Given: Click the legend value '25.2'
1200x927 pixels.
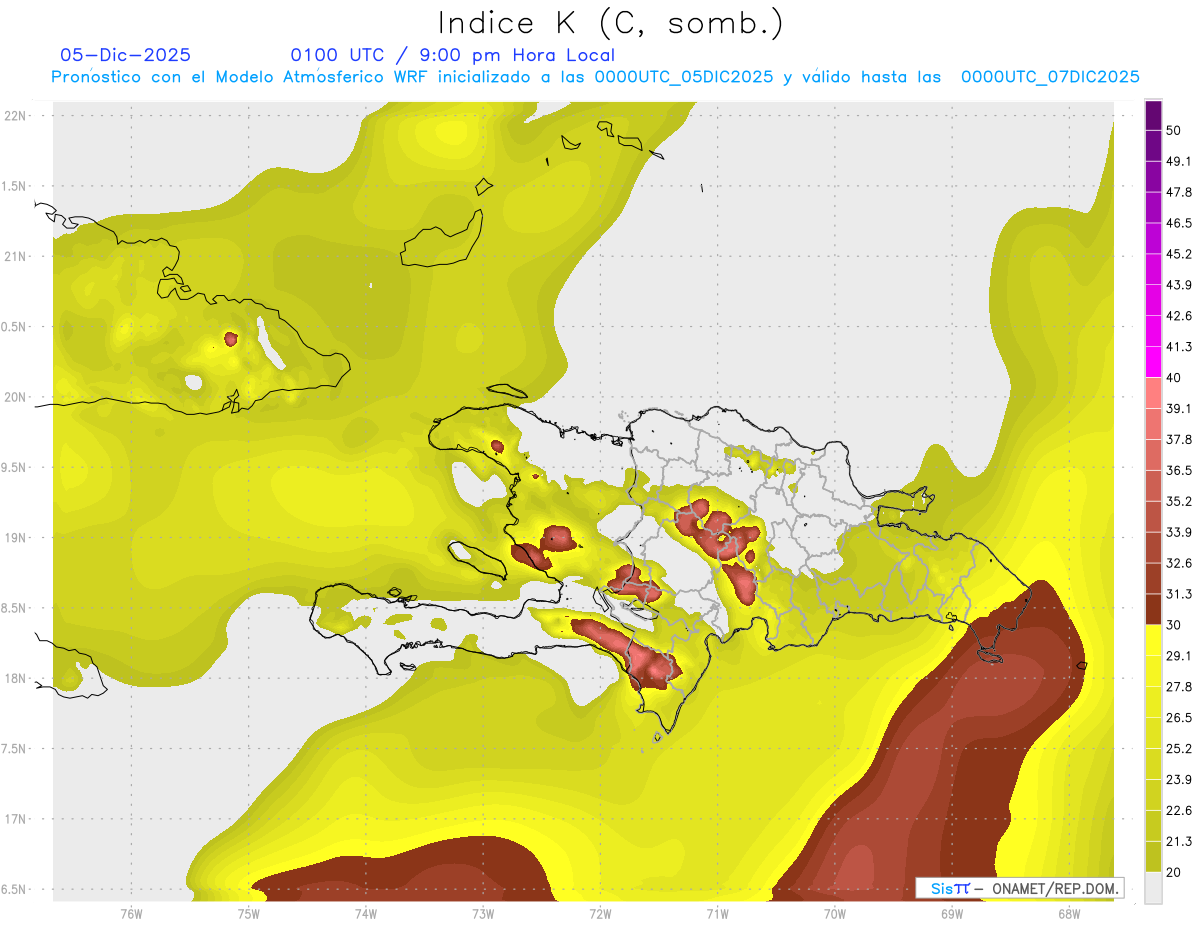Looking at the screenshot, I should [x=1178, y=749].
